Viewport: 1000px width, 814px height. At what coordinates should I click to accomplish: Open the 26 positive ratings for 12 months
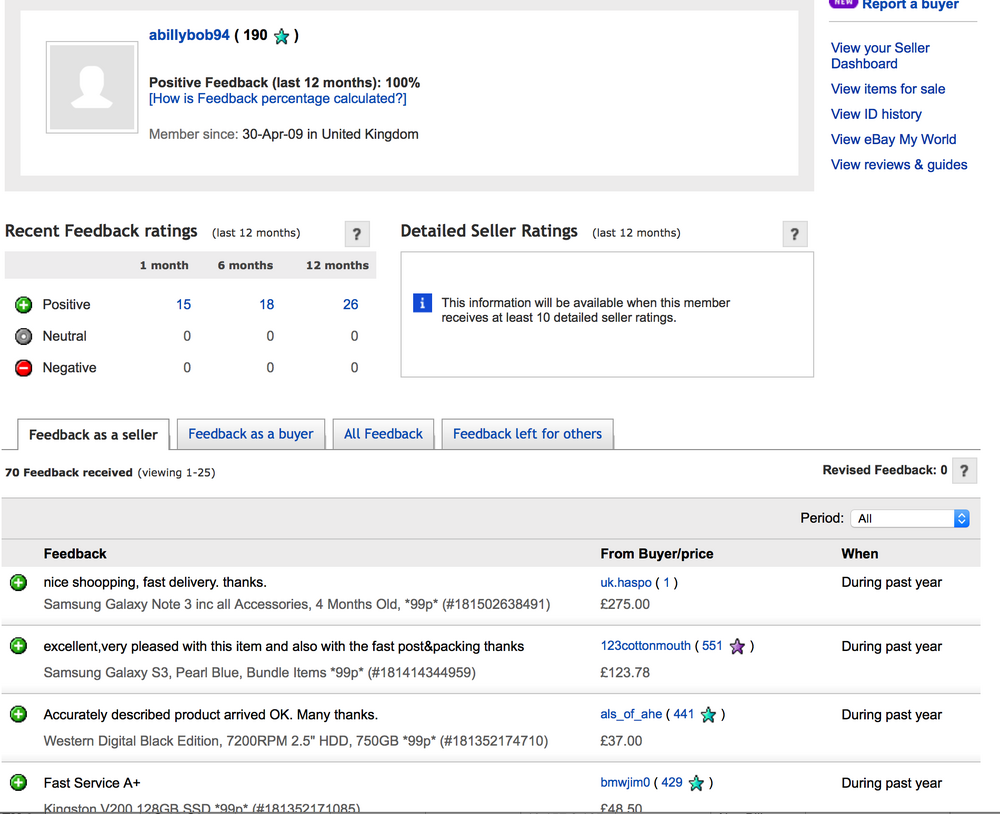pyautogui.click(x=351, y=304)
